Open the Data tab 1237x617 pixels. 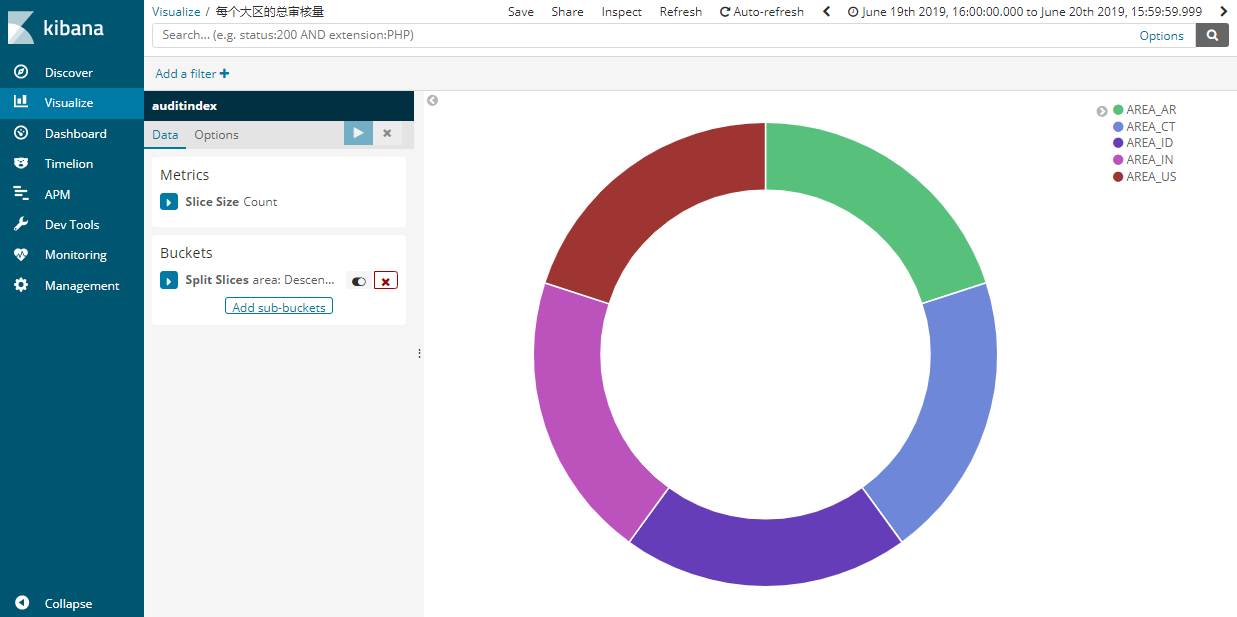pos(165,135)
